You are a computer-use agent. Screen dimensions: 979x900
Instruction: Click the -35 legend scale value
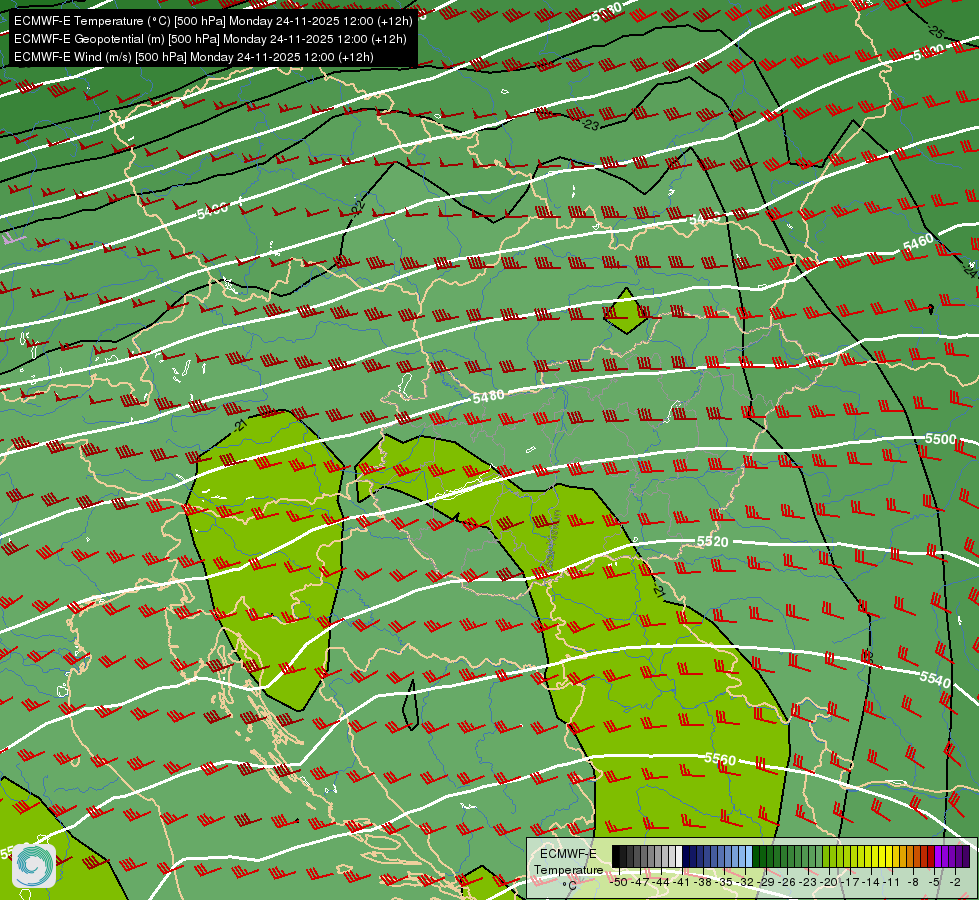click(726, 883)
